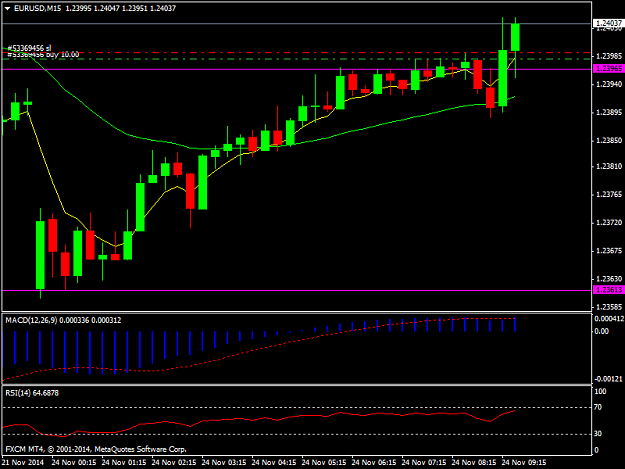Click the RSI level 70 label
Image resolution: width=625 pixels, height=469 pixels.
(597, 407)
